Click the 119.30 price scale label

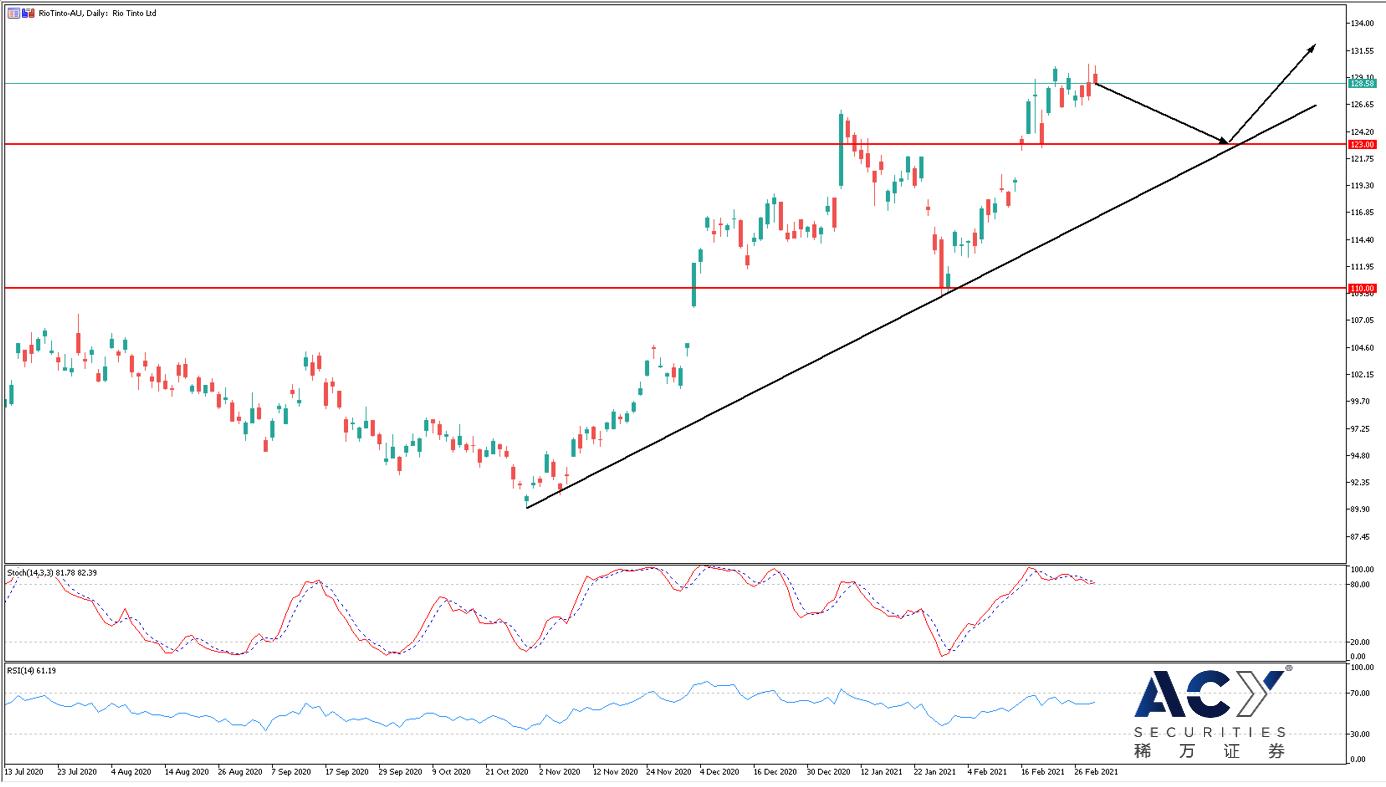click(1363, 185)
